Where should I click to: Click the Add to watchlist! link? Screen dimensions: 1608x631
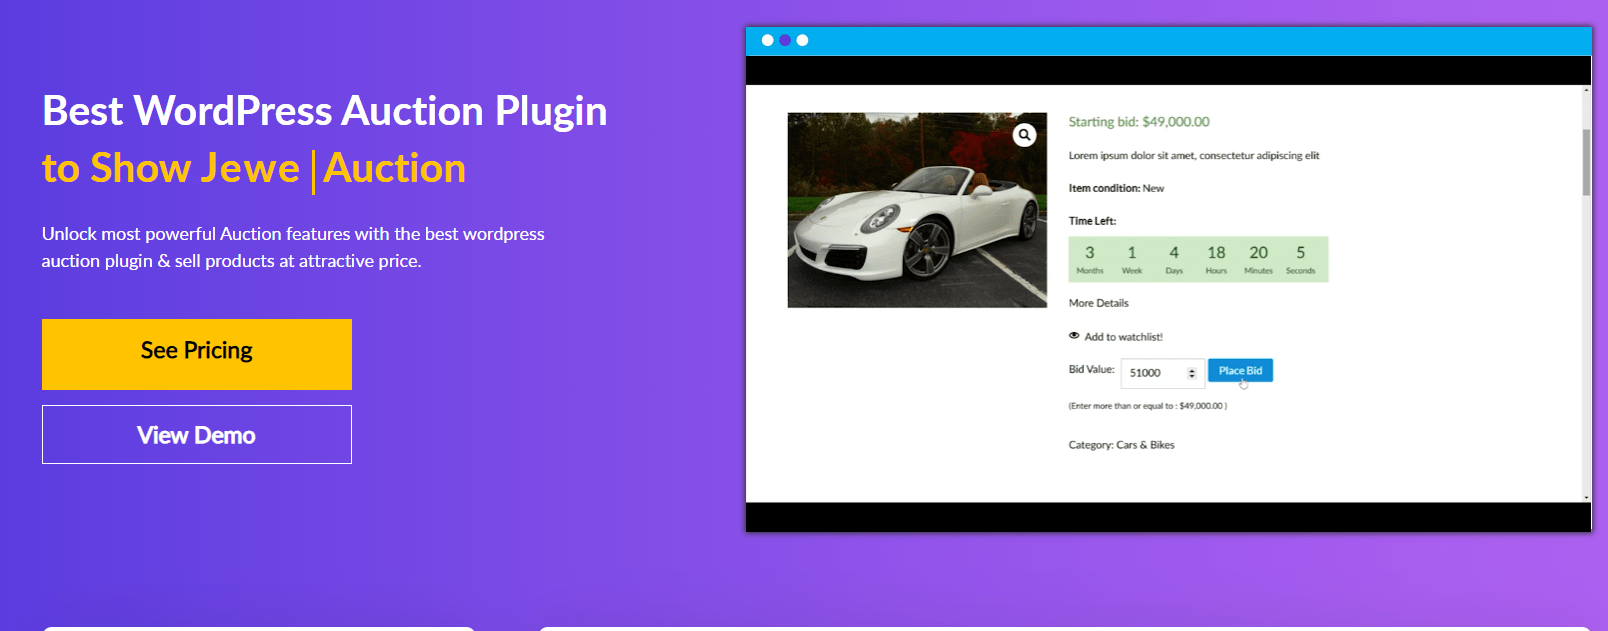tap(1123, 337)
